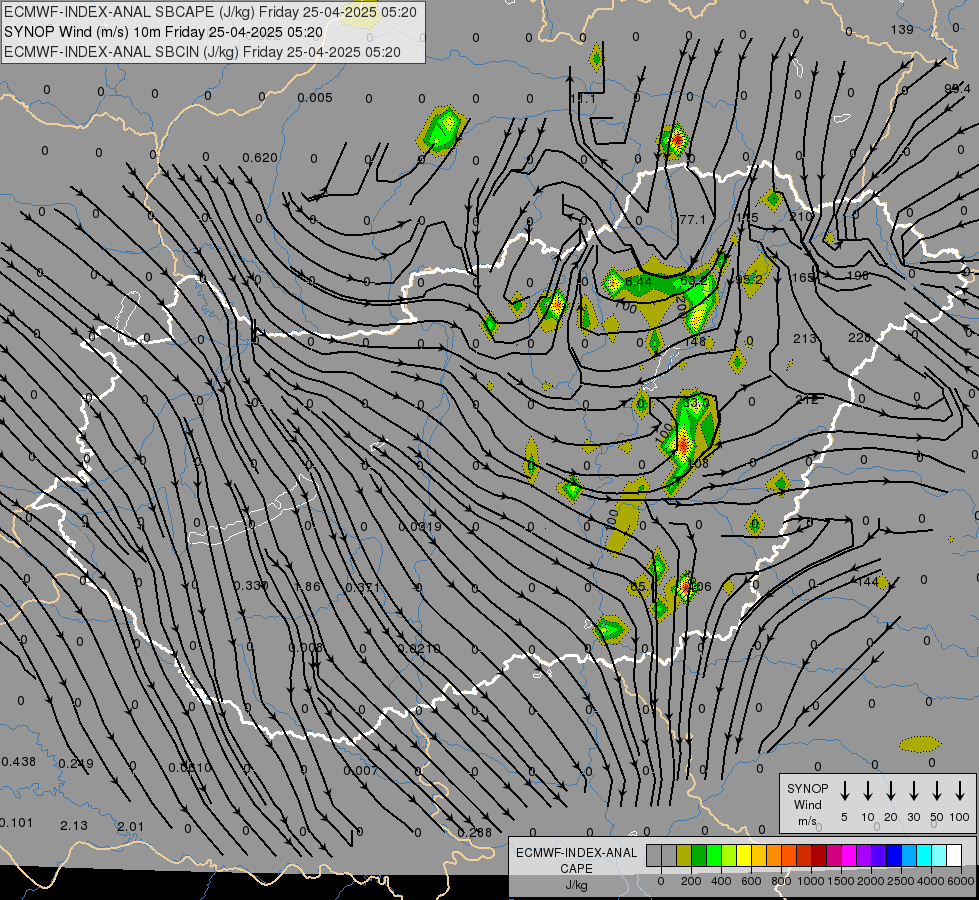Select the white swatch at legend end
The width and height of the screenshot is (979, 900).
tap(954, 855)
